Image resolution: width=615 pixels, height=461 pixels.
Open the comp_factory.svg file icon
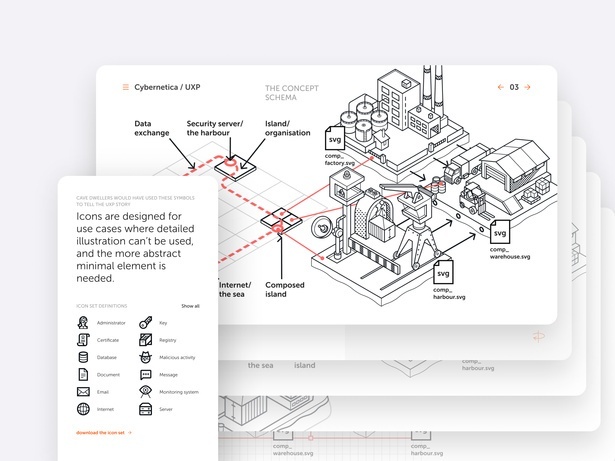(336, 139)
